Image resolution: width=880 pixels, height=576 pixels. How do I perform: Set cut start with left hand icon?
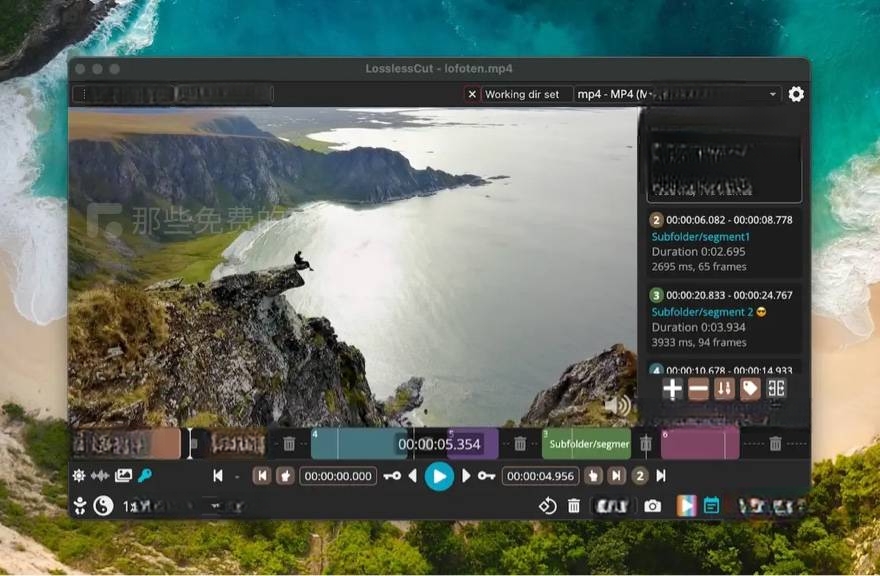[x=285, y=476]
